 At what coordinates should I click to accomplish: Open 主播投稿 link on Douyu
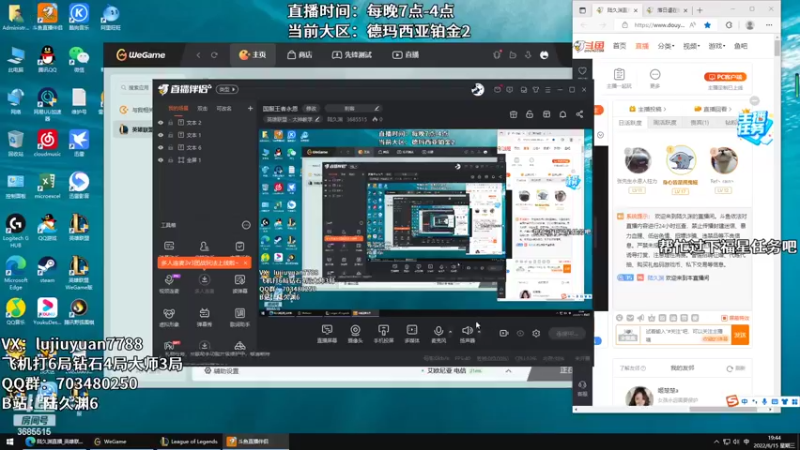[x=648, y=109]
